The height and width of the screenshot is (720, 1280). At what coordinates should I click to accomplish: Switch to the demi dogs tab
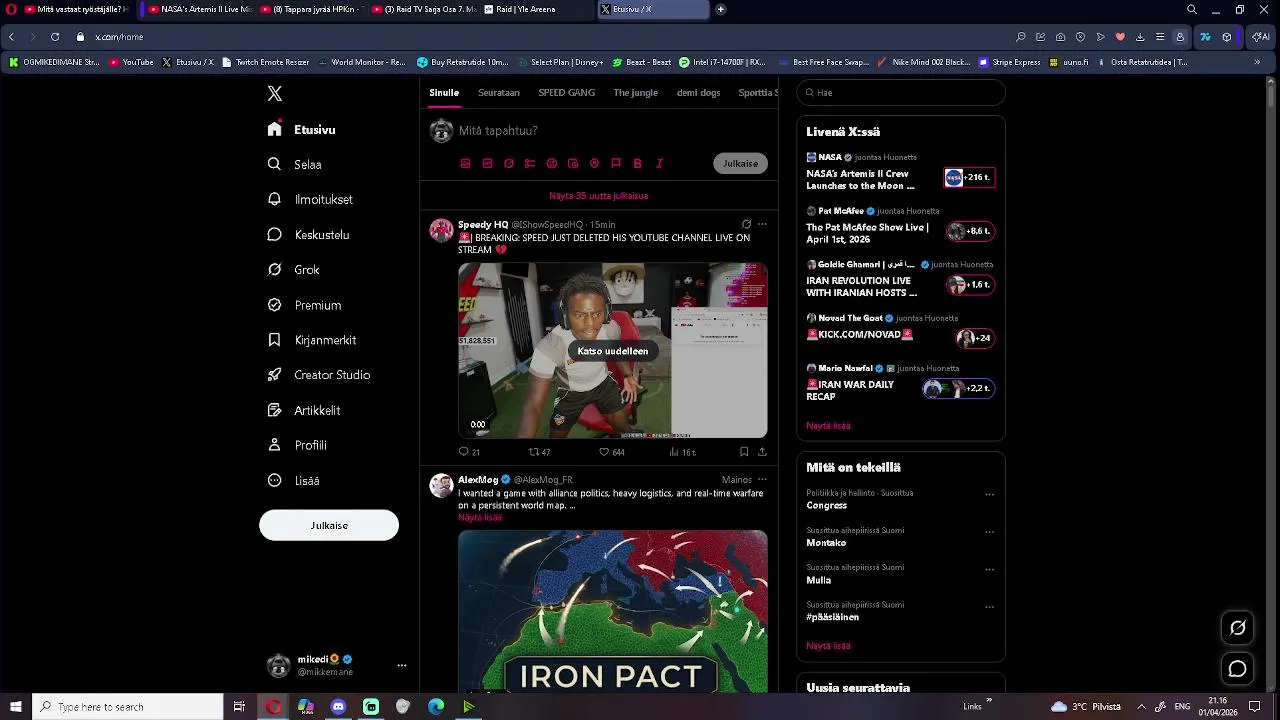[698, 92]
